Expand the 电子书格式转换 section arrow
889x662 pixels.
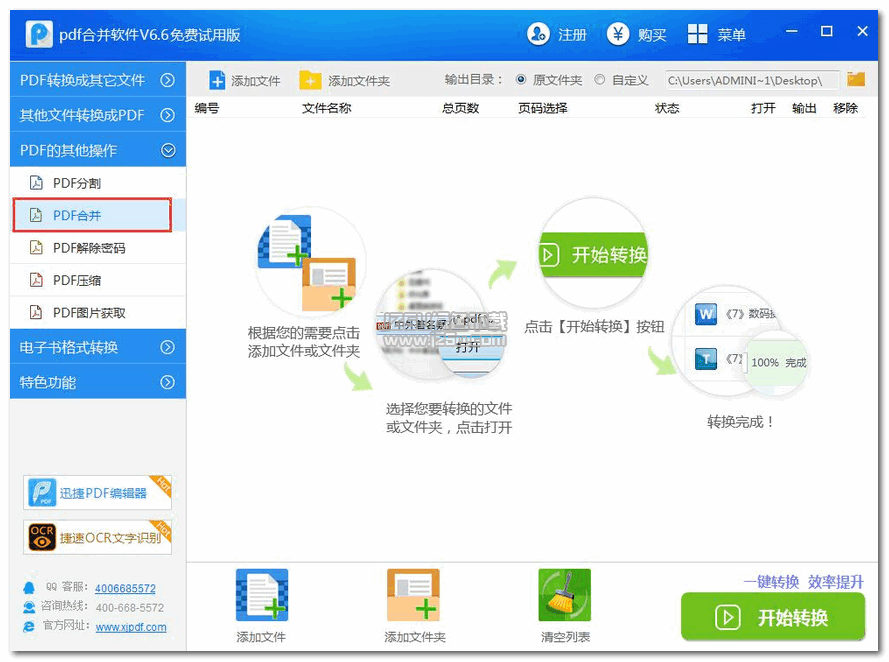tap(167, 347)
